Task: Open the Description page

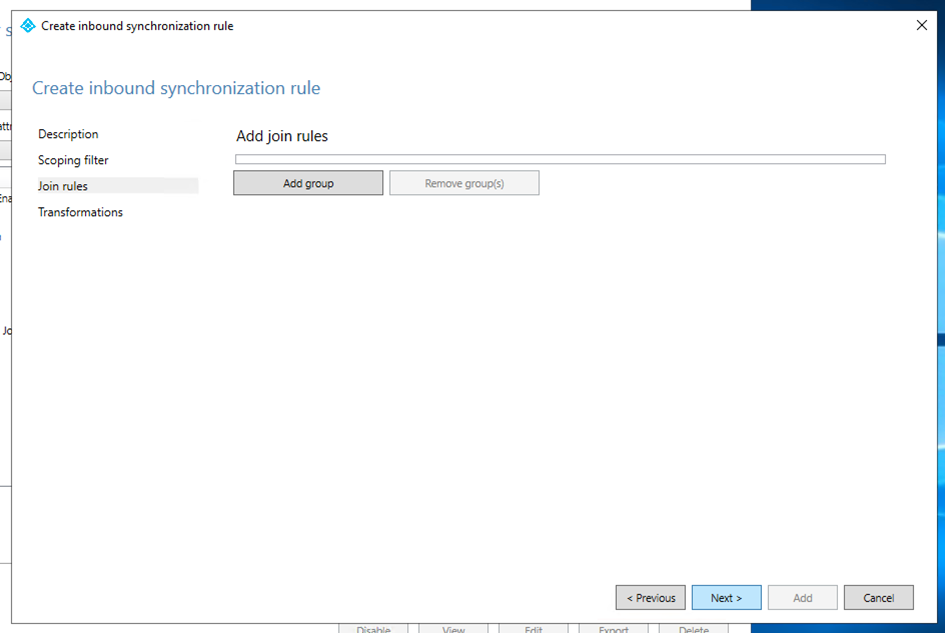Action: click(x=68, y=134)
